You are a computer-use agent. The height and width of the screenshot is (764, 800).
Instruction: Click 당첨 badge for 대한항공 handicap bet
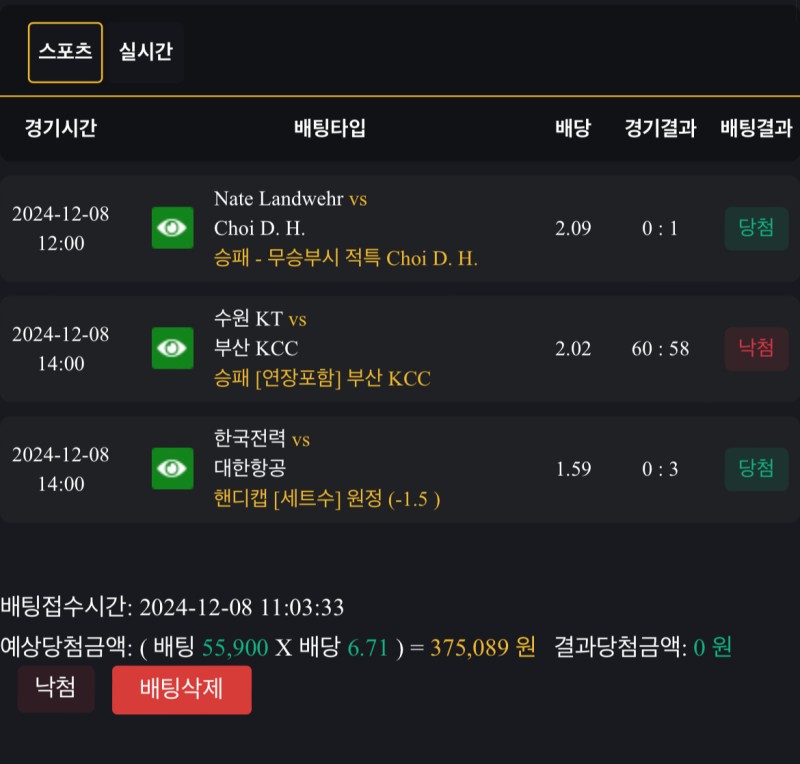click(756, 469)
